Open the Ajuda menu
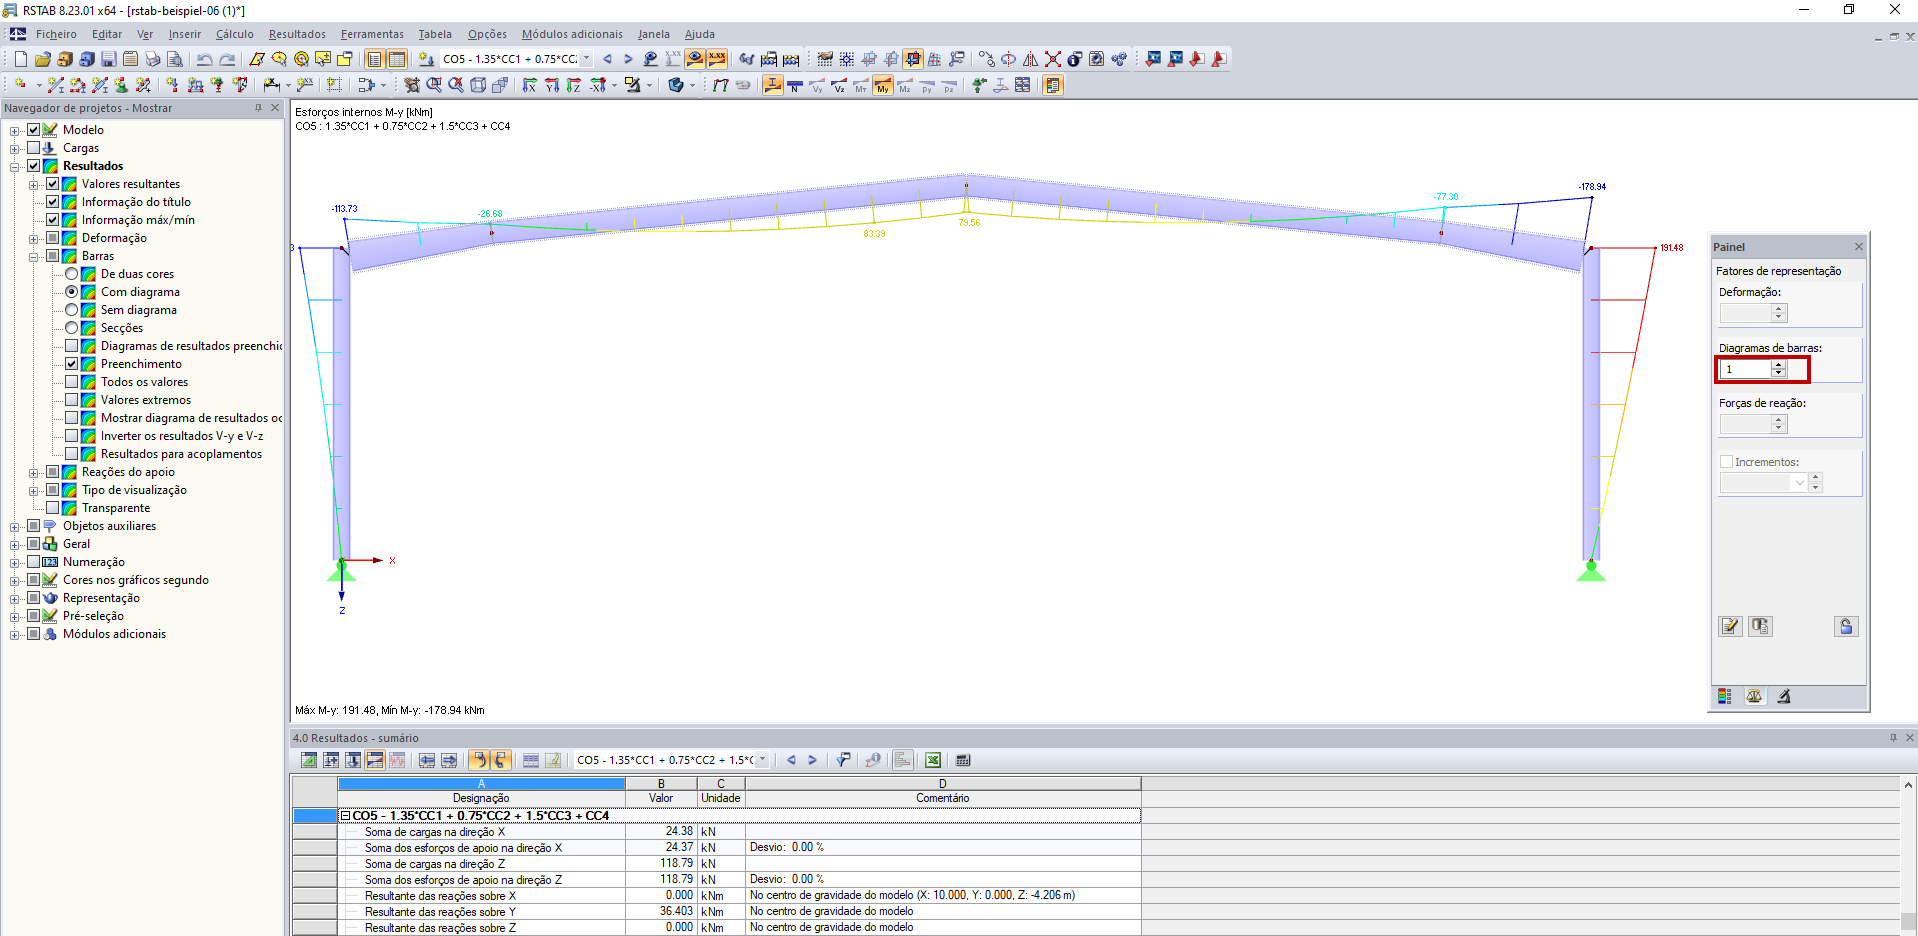 (x=700, y=34)
